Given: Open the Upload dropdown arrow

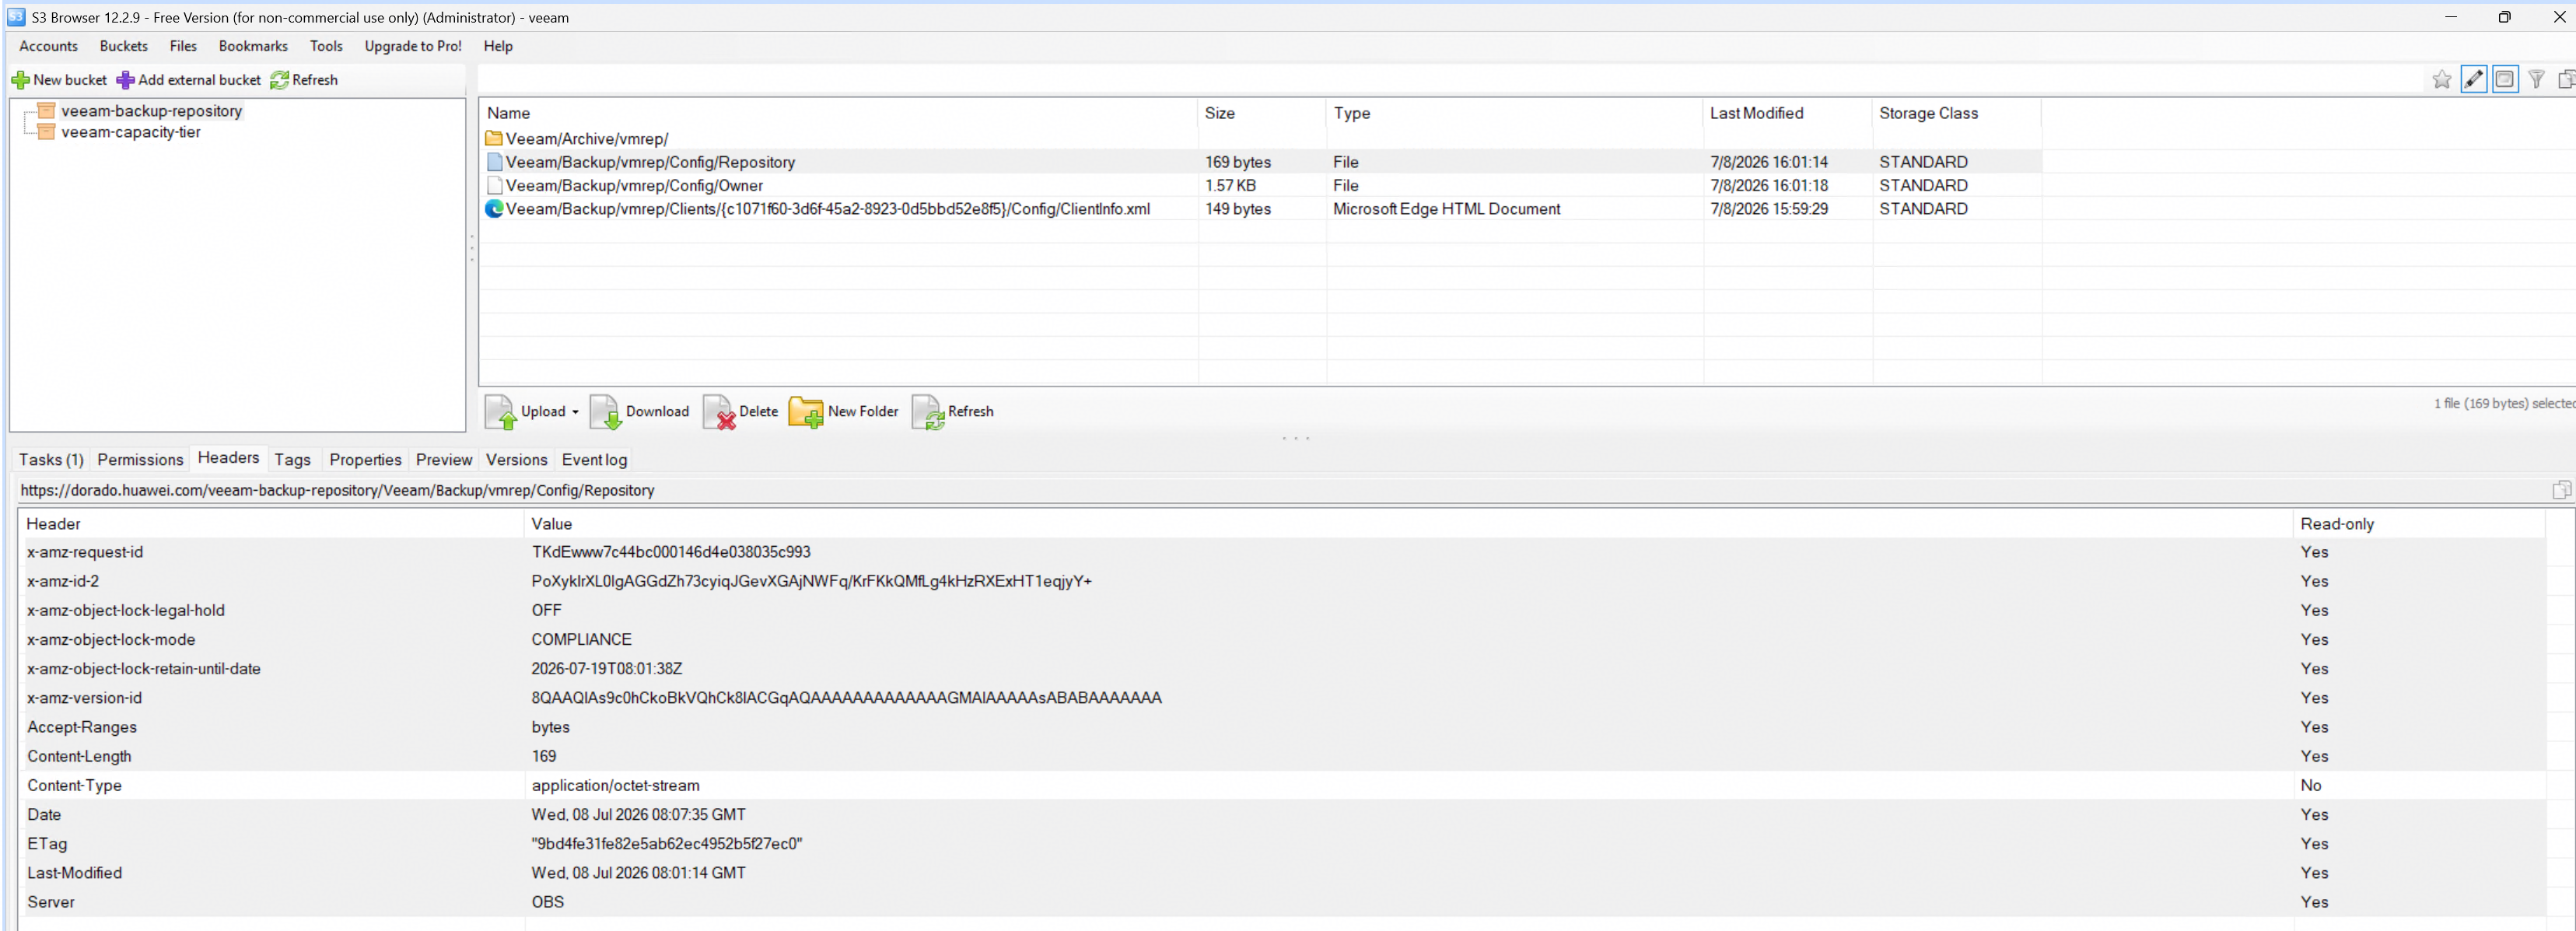Looking at the screenshot, I should [575, 412].
